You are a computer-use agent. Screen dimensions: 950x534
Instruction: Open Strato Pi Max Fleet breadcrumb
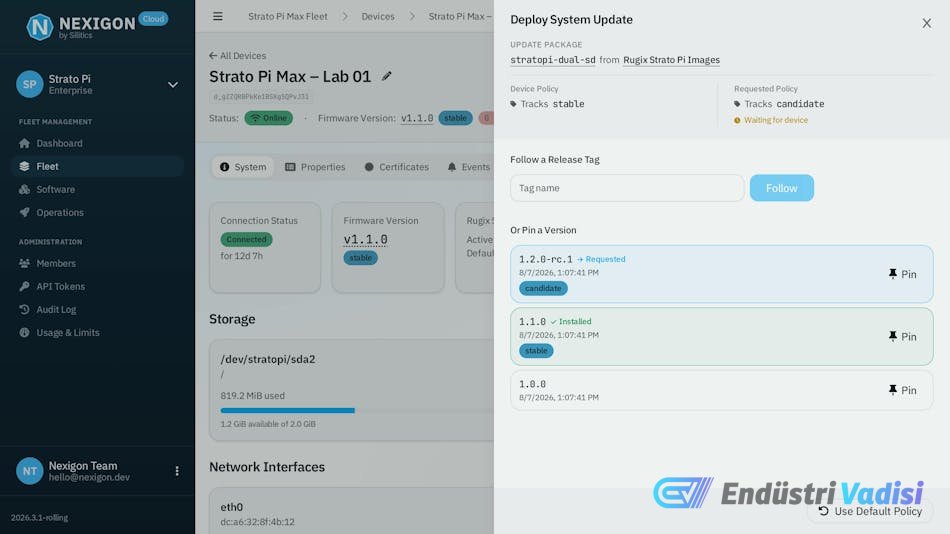(288, 16)
